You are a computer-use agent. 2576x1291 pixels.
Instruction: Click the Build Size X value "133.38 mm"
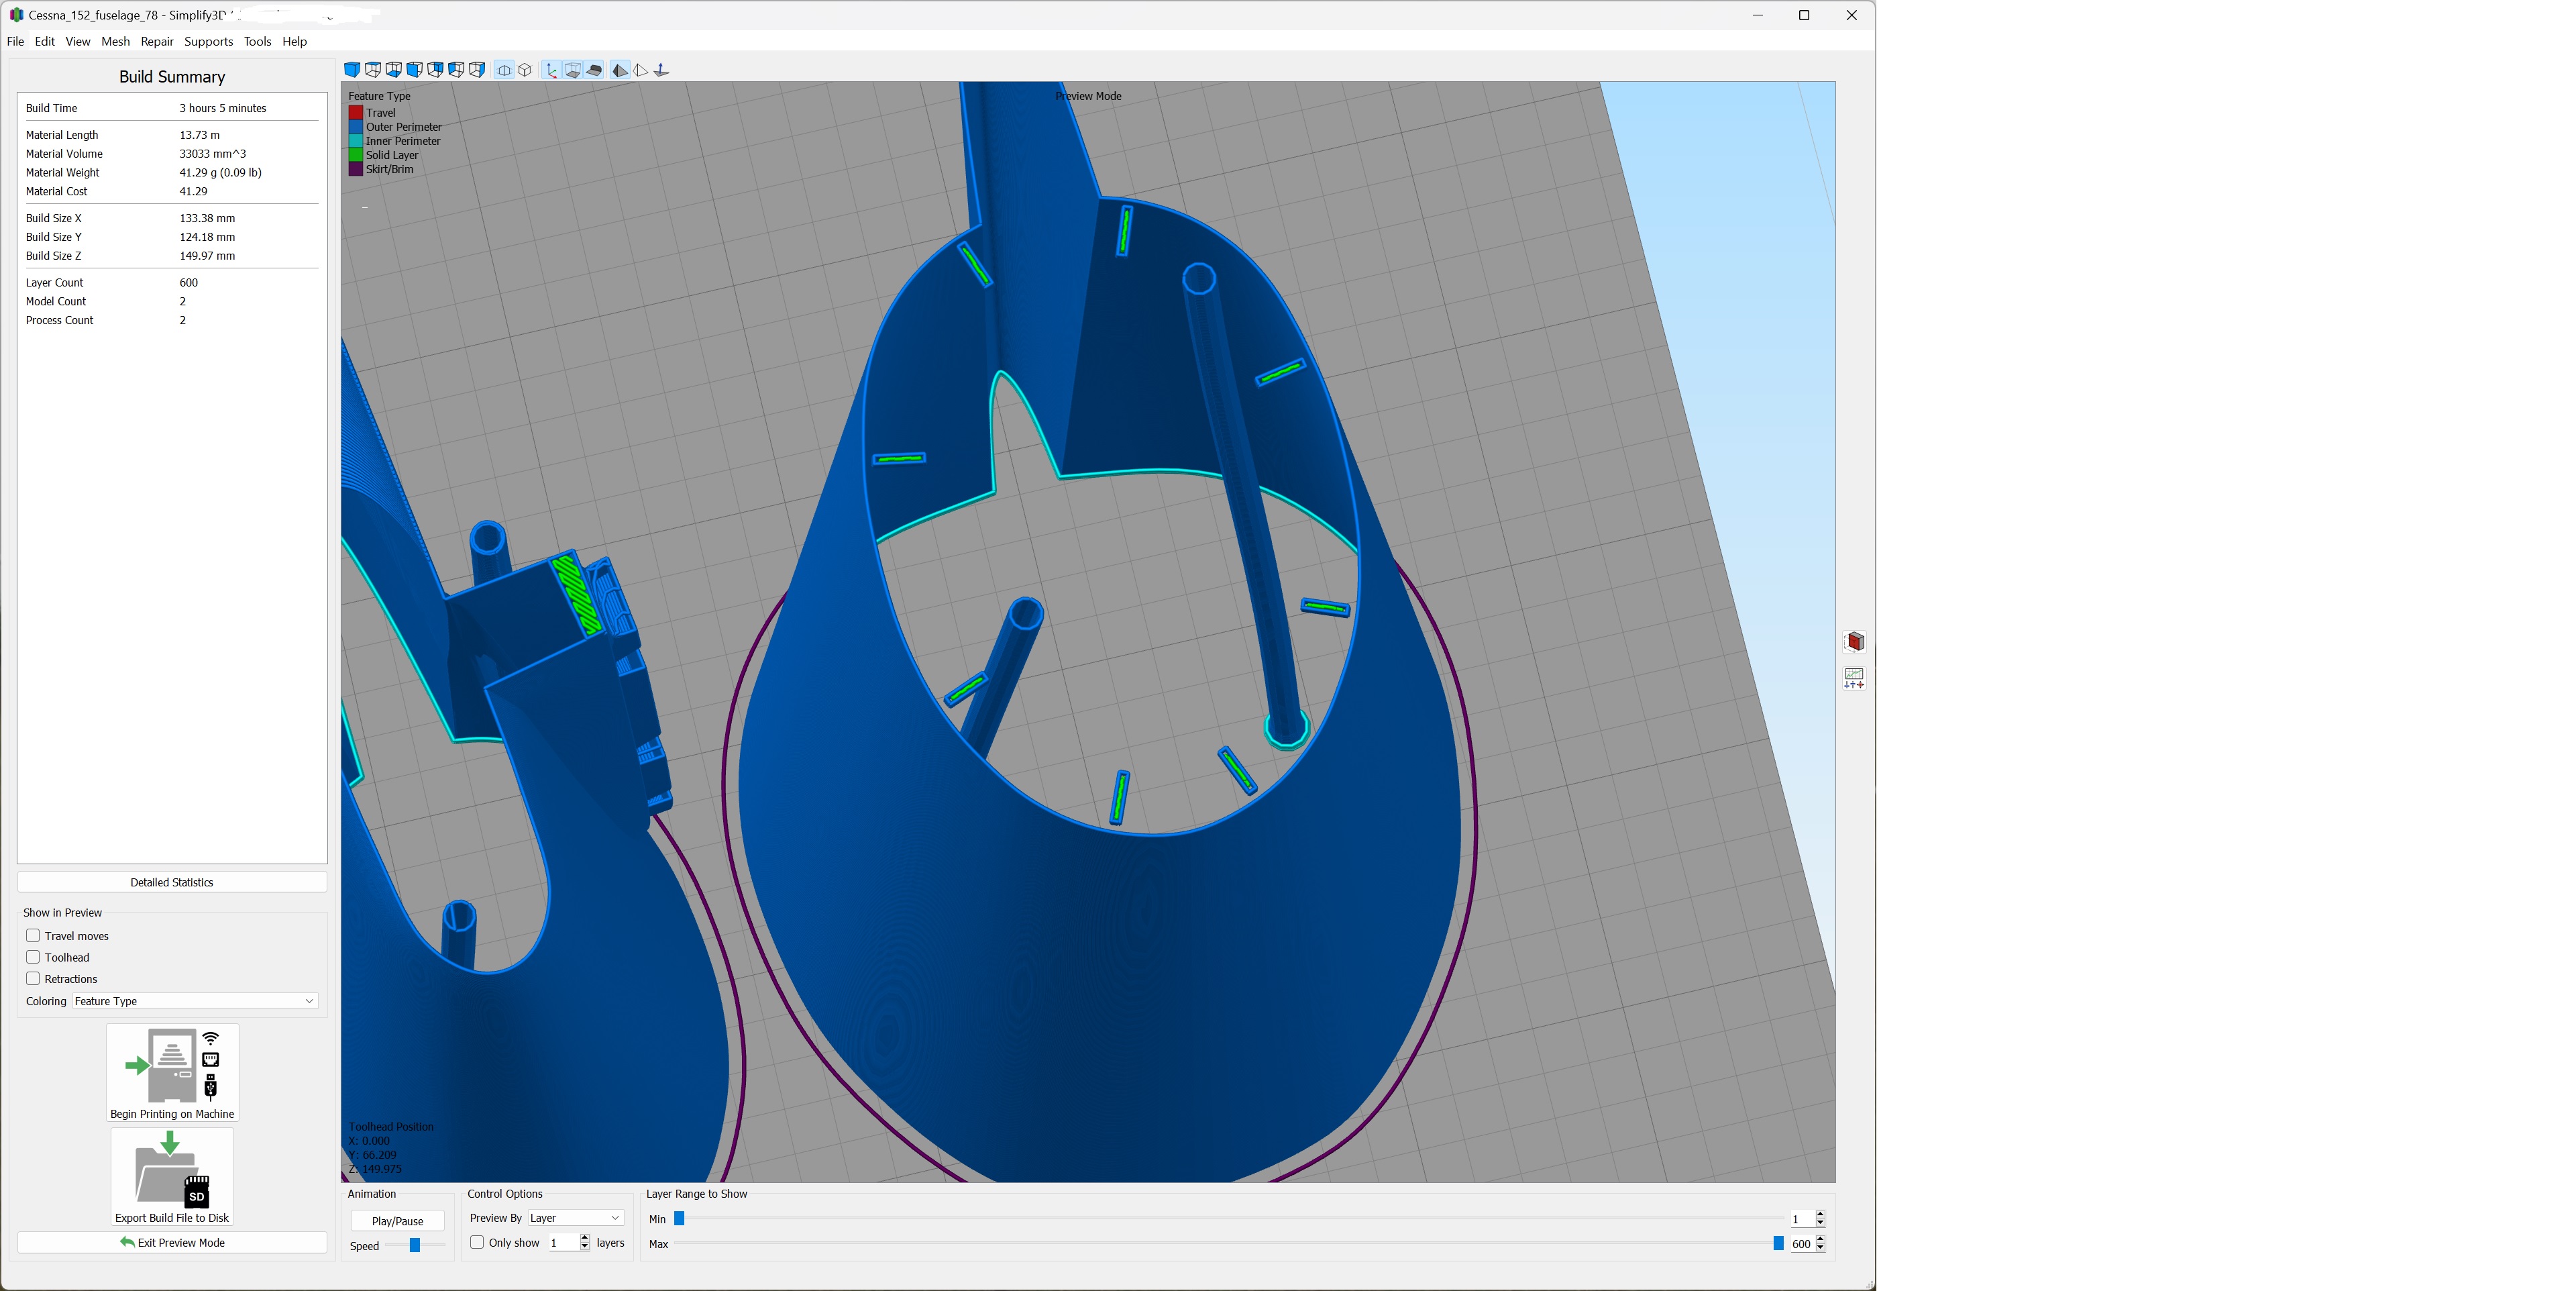point(207,218)
